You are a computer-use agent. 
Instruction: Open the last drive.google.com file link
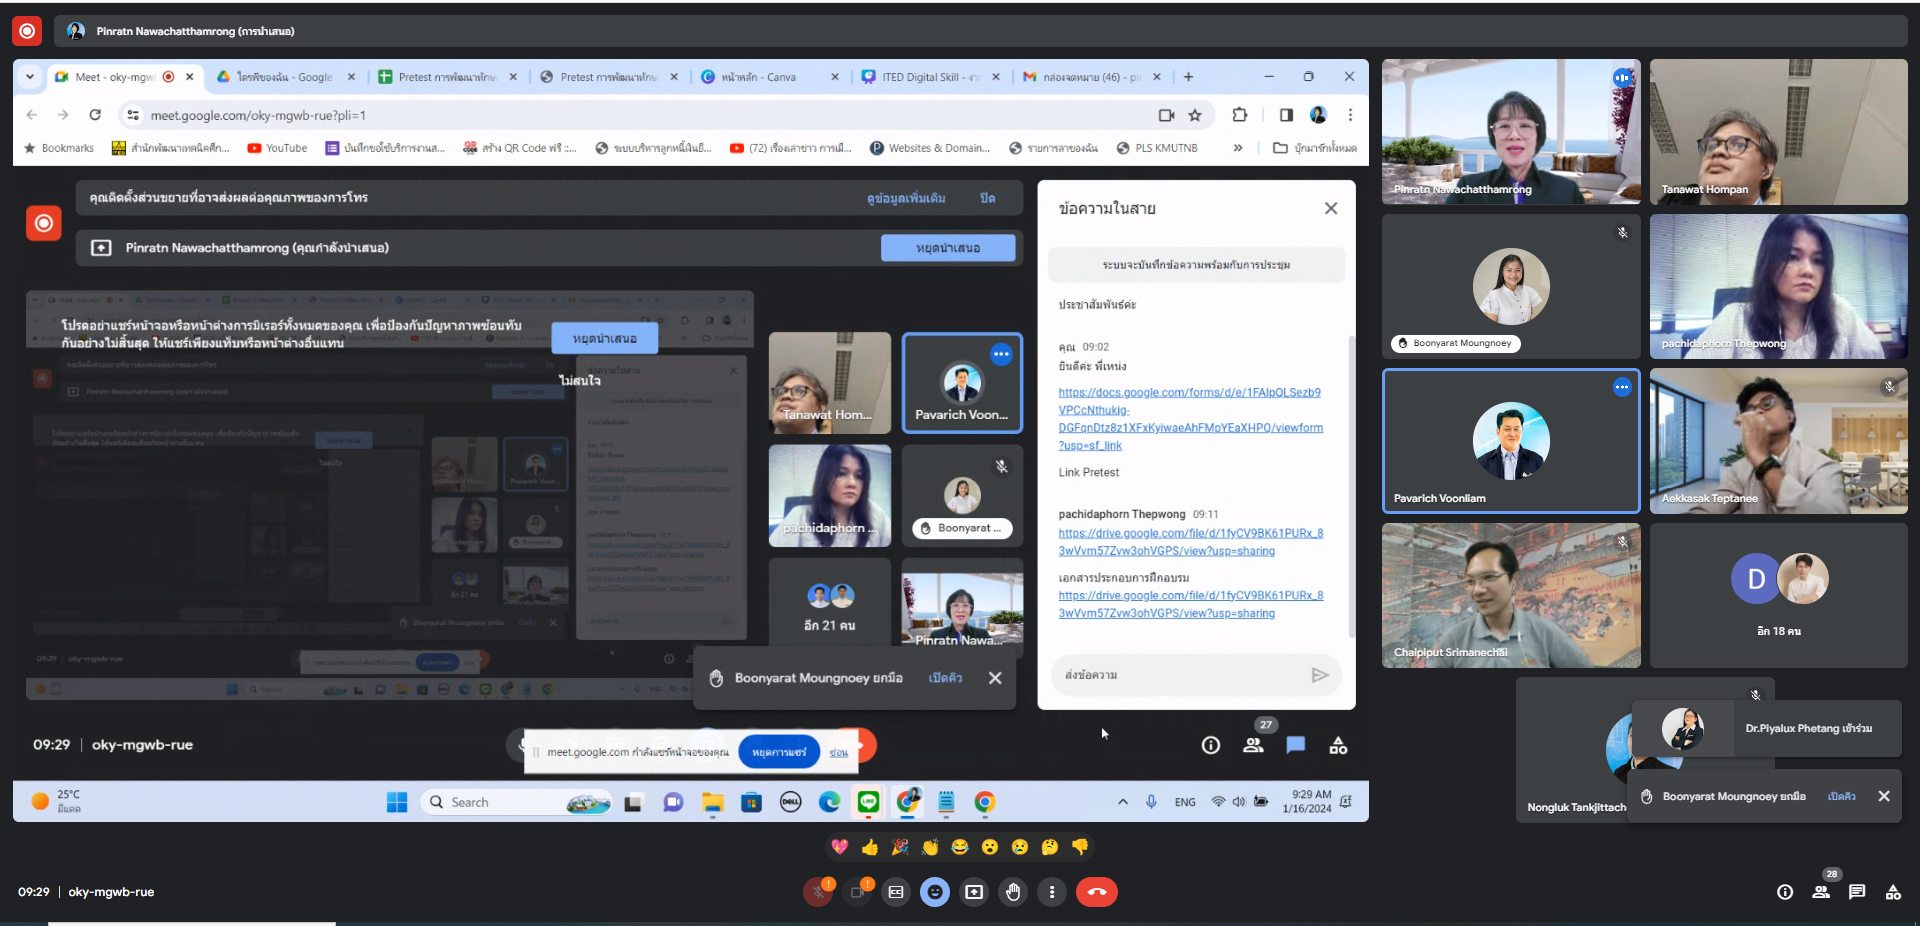point(1190,604)
